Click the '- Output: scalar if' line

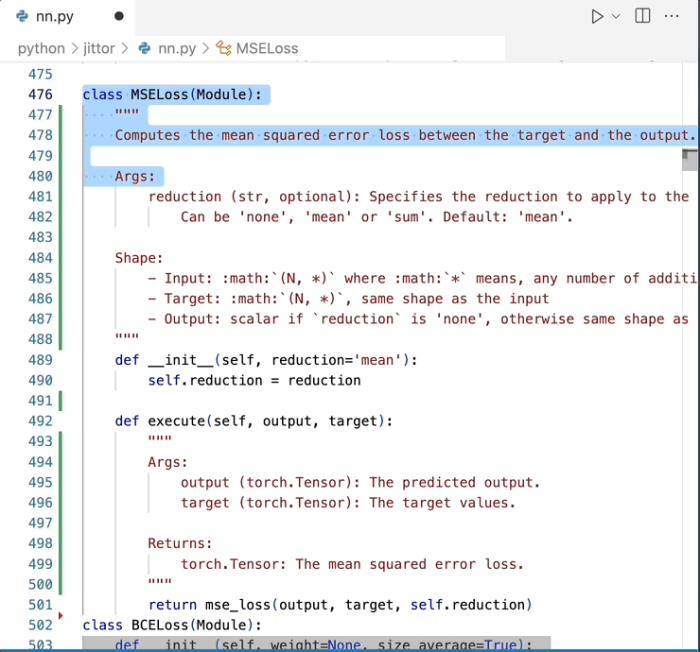(418, 319)
